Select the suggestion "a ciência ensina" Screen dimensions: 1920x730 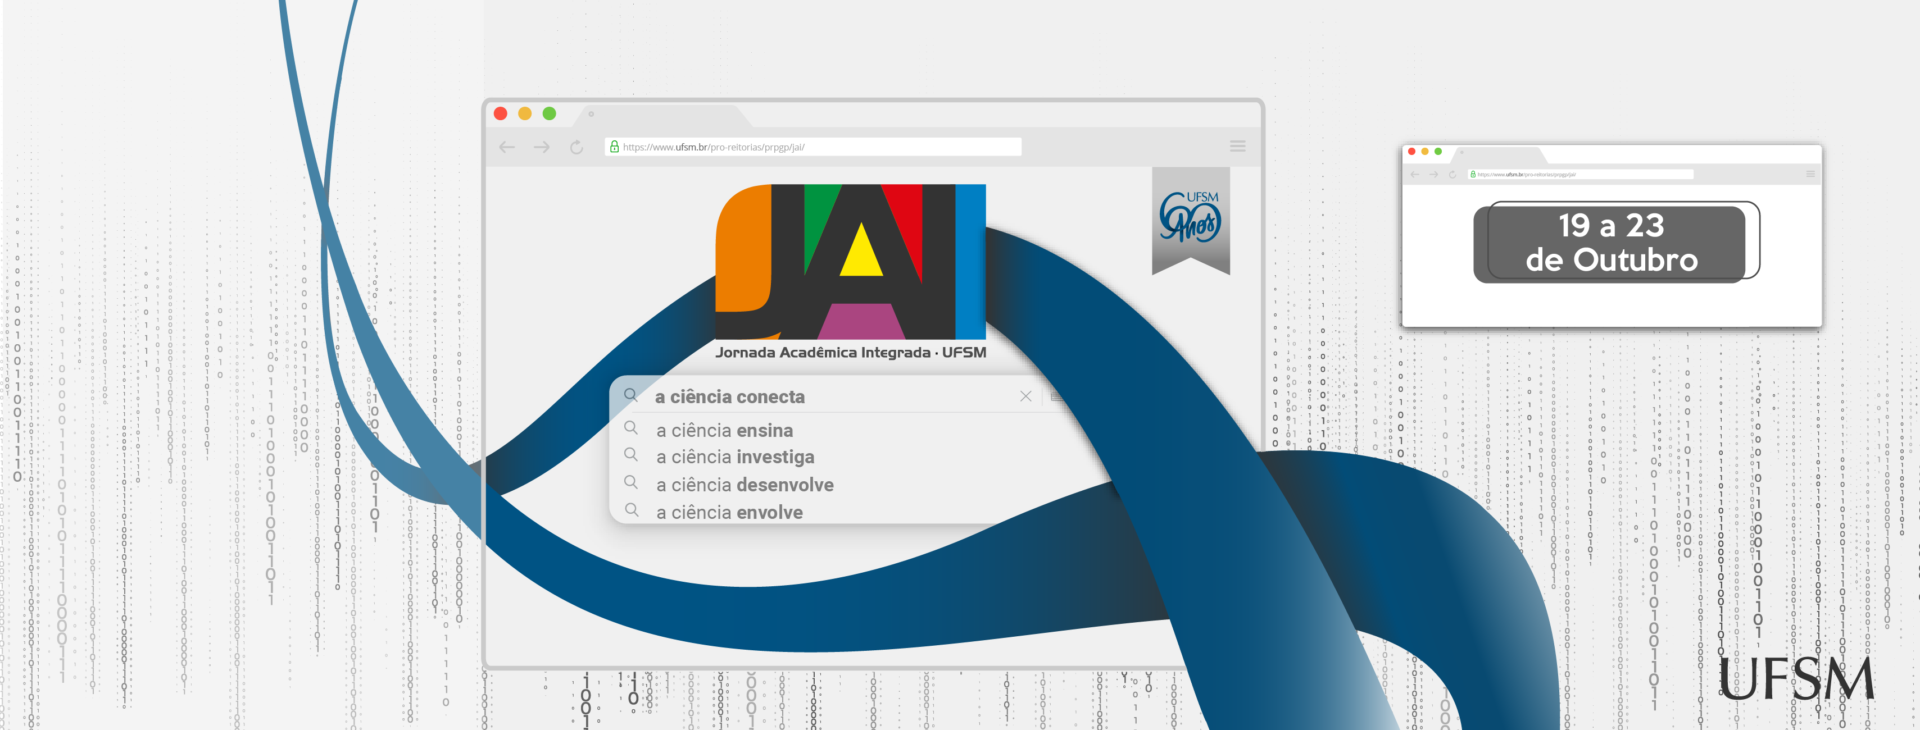(x=724, y=431)
